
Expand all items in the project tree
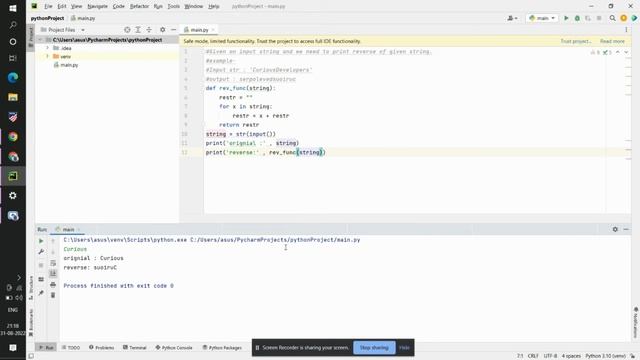[138, 30]
